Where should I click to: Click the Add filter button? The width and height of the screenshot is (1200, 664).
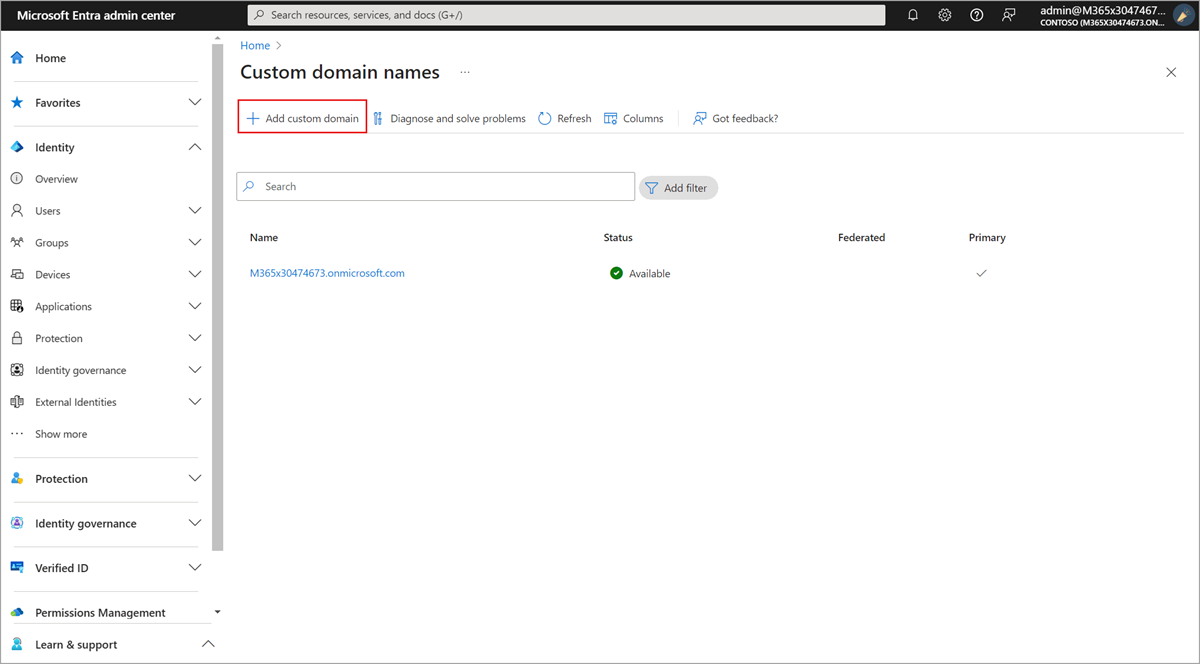pyautogui.click(x=678, y=188)
